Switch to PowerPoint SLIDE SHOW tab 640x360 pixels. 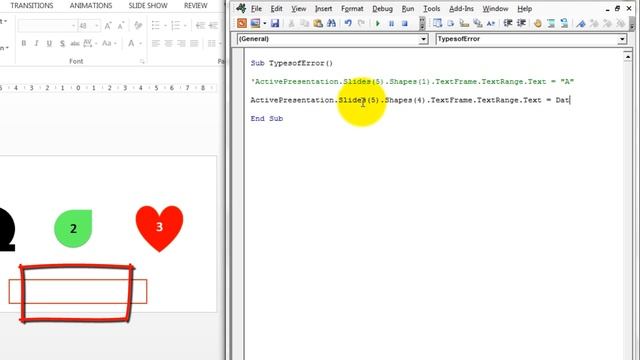pos(148,6)
